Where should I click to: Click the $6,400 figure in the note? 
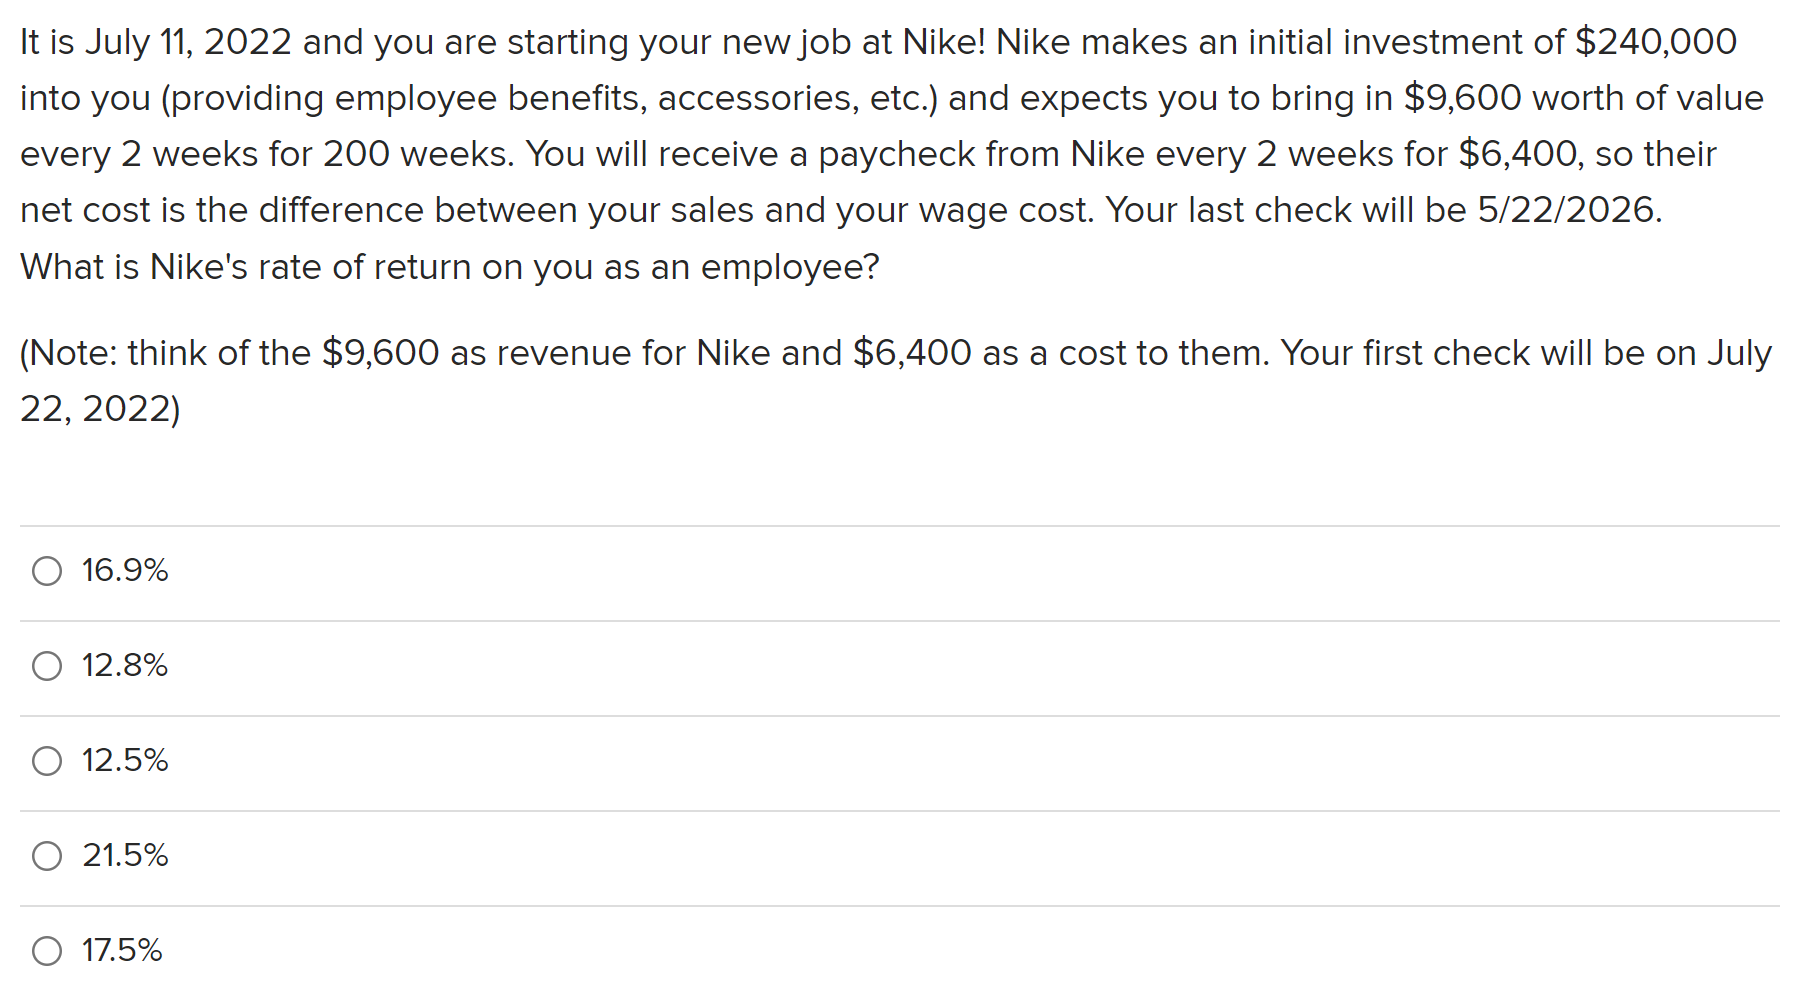pyautogui.click(x=912, y=353)
